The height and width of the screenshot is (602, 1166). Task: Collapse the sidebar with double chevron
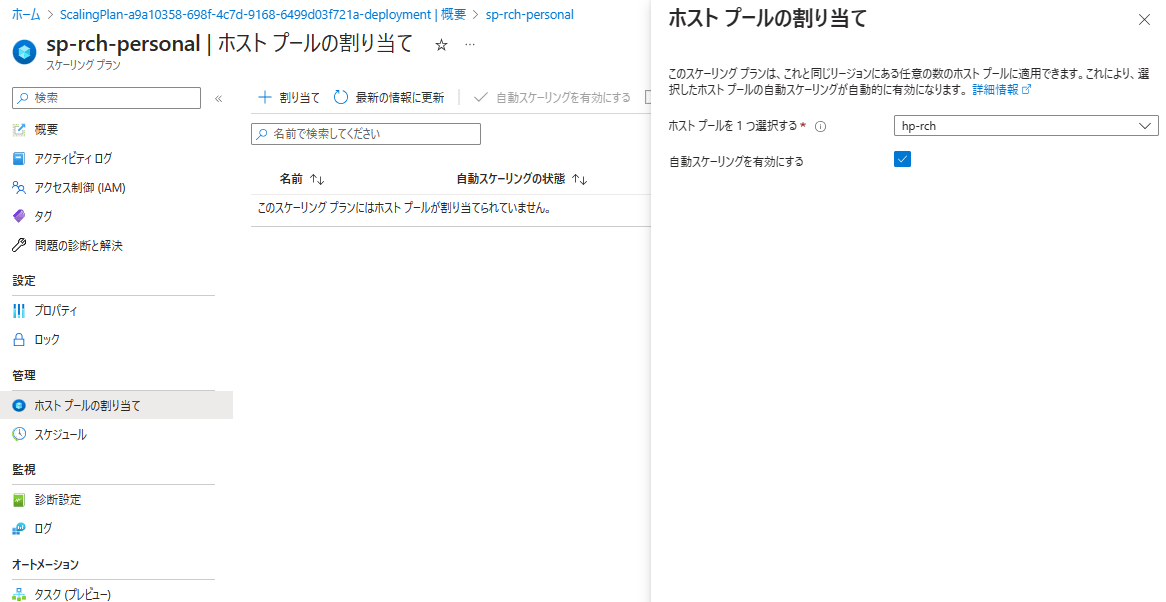coord(219,98)
